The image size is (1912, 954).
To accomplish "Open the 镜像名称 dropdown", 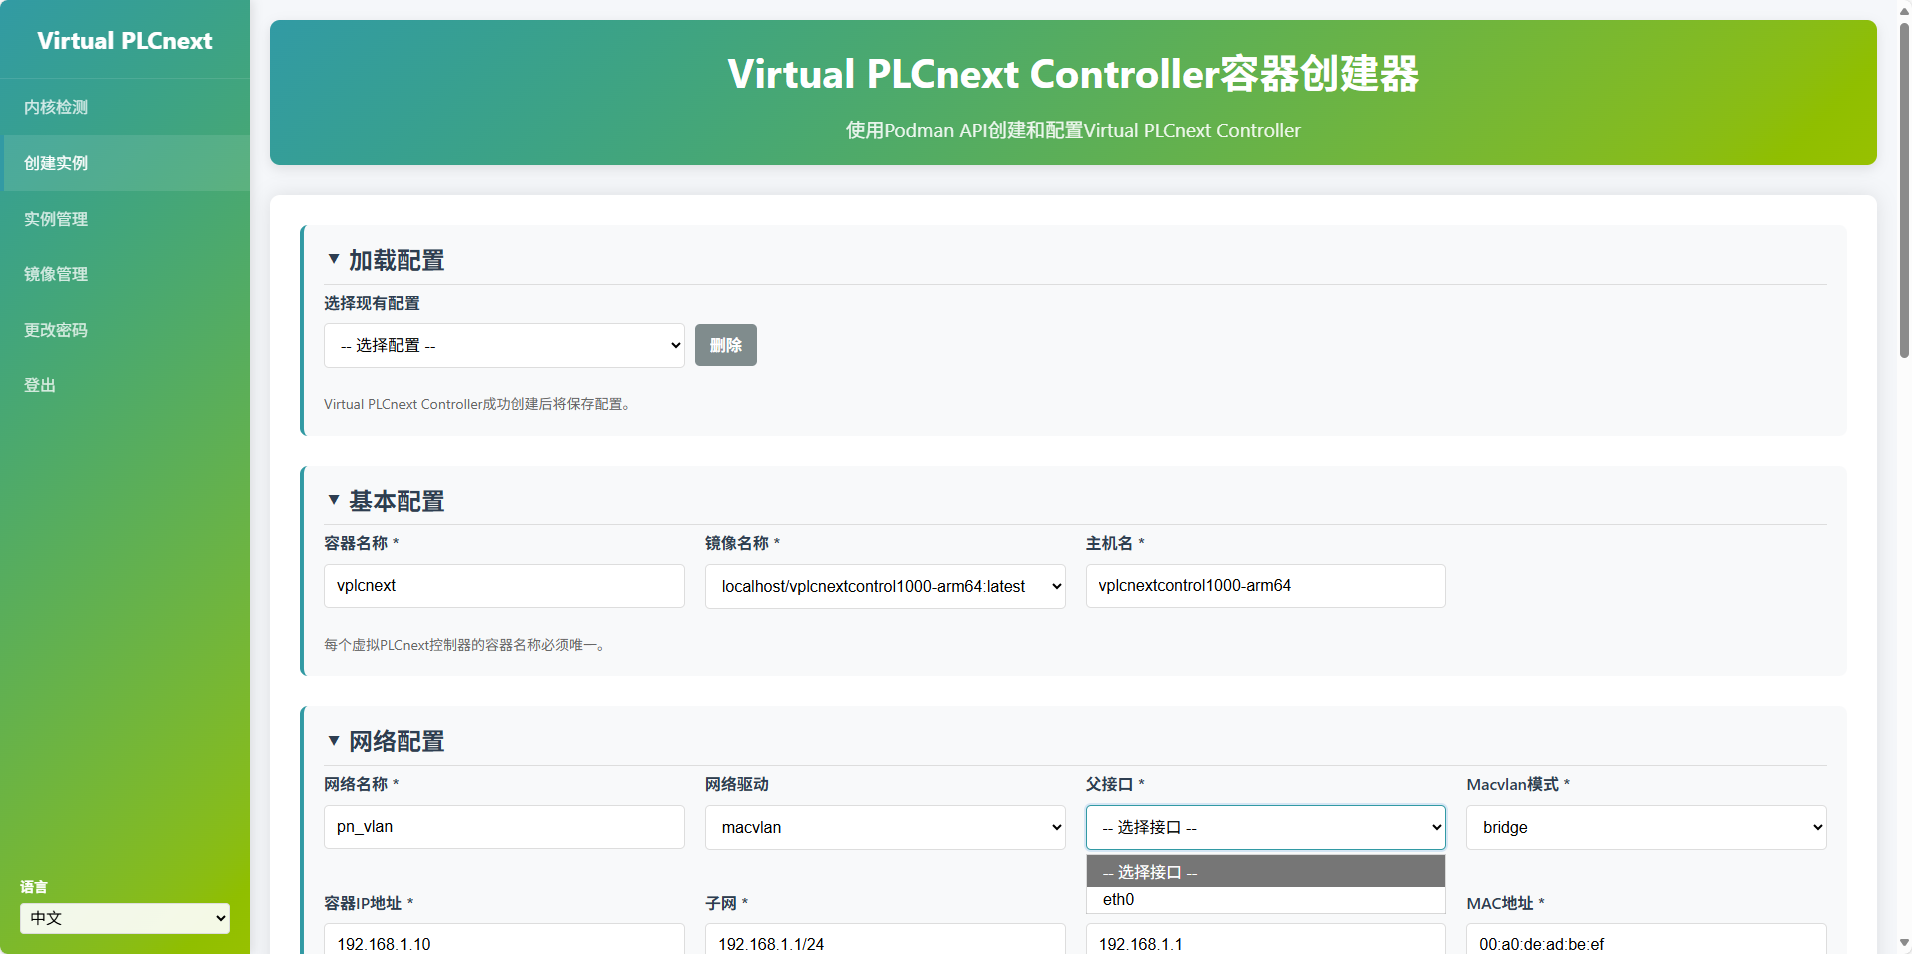I will (x=885, y=586).
